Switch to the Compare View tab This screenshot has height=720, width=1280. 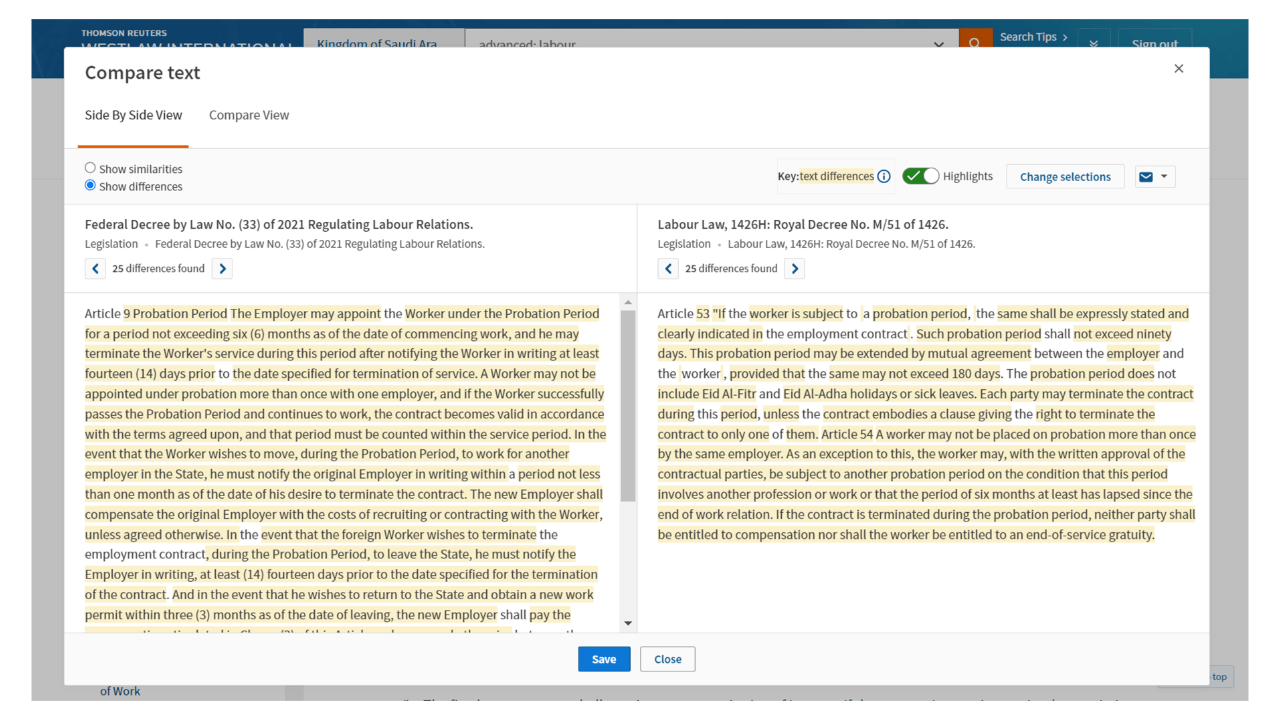[x=249, y=115]
